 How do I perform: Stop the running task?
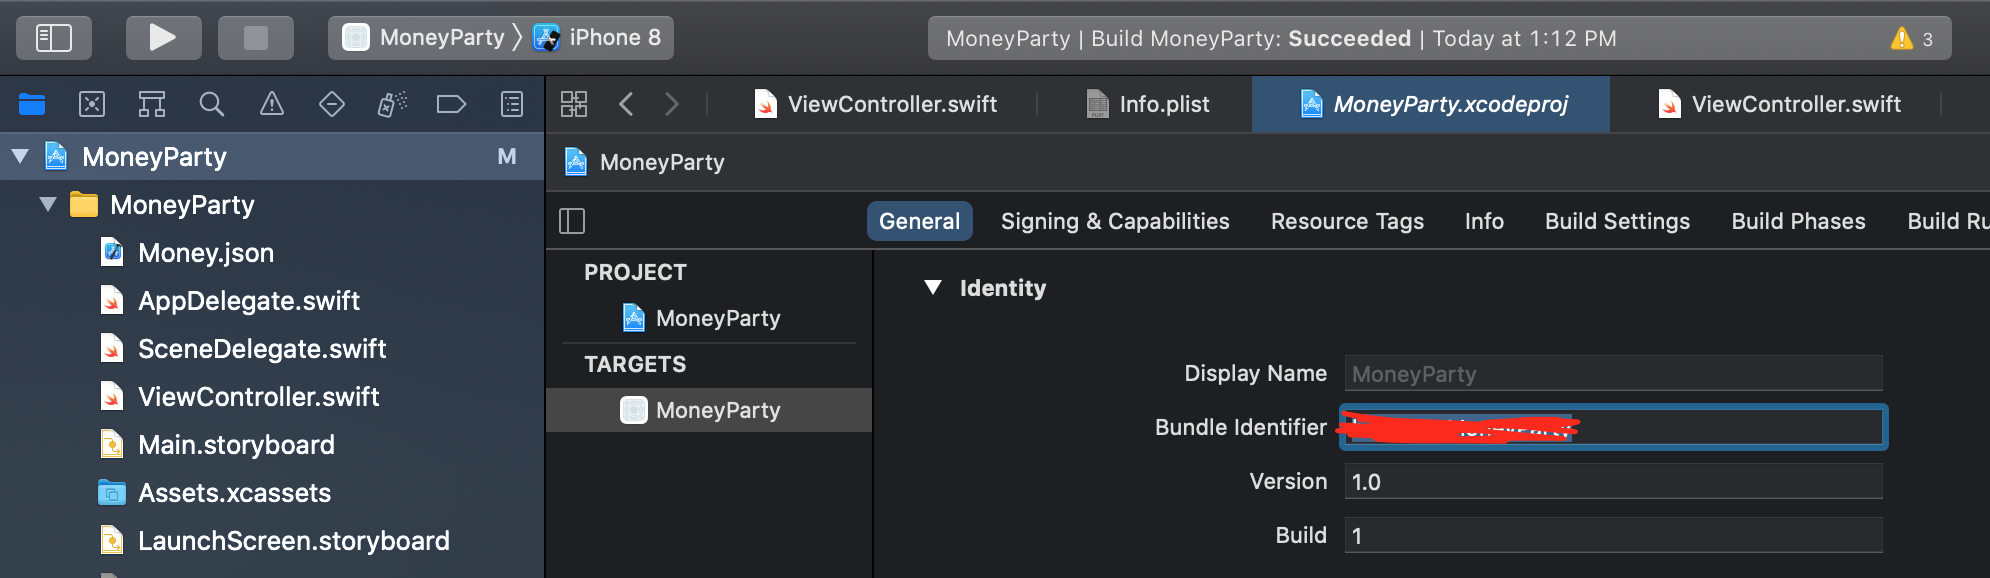(x=256, y=38)
